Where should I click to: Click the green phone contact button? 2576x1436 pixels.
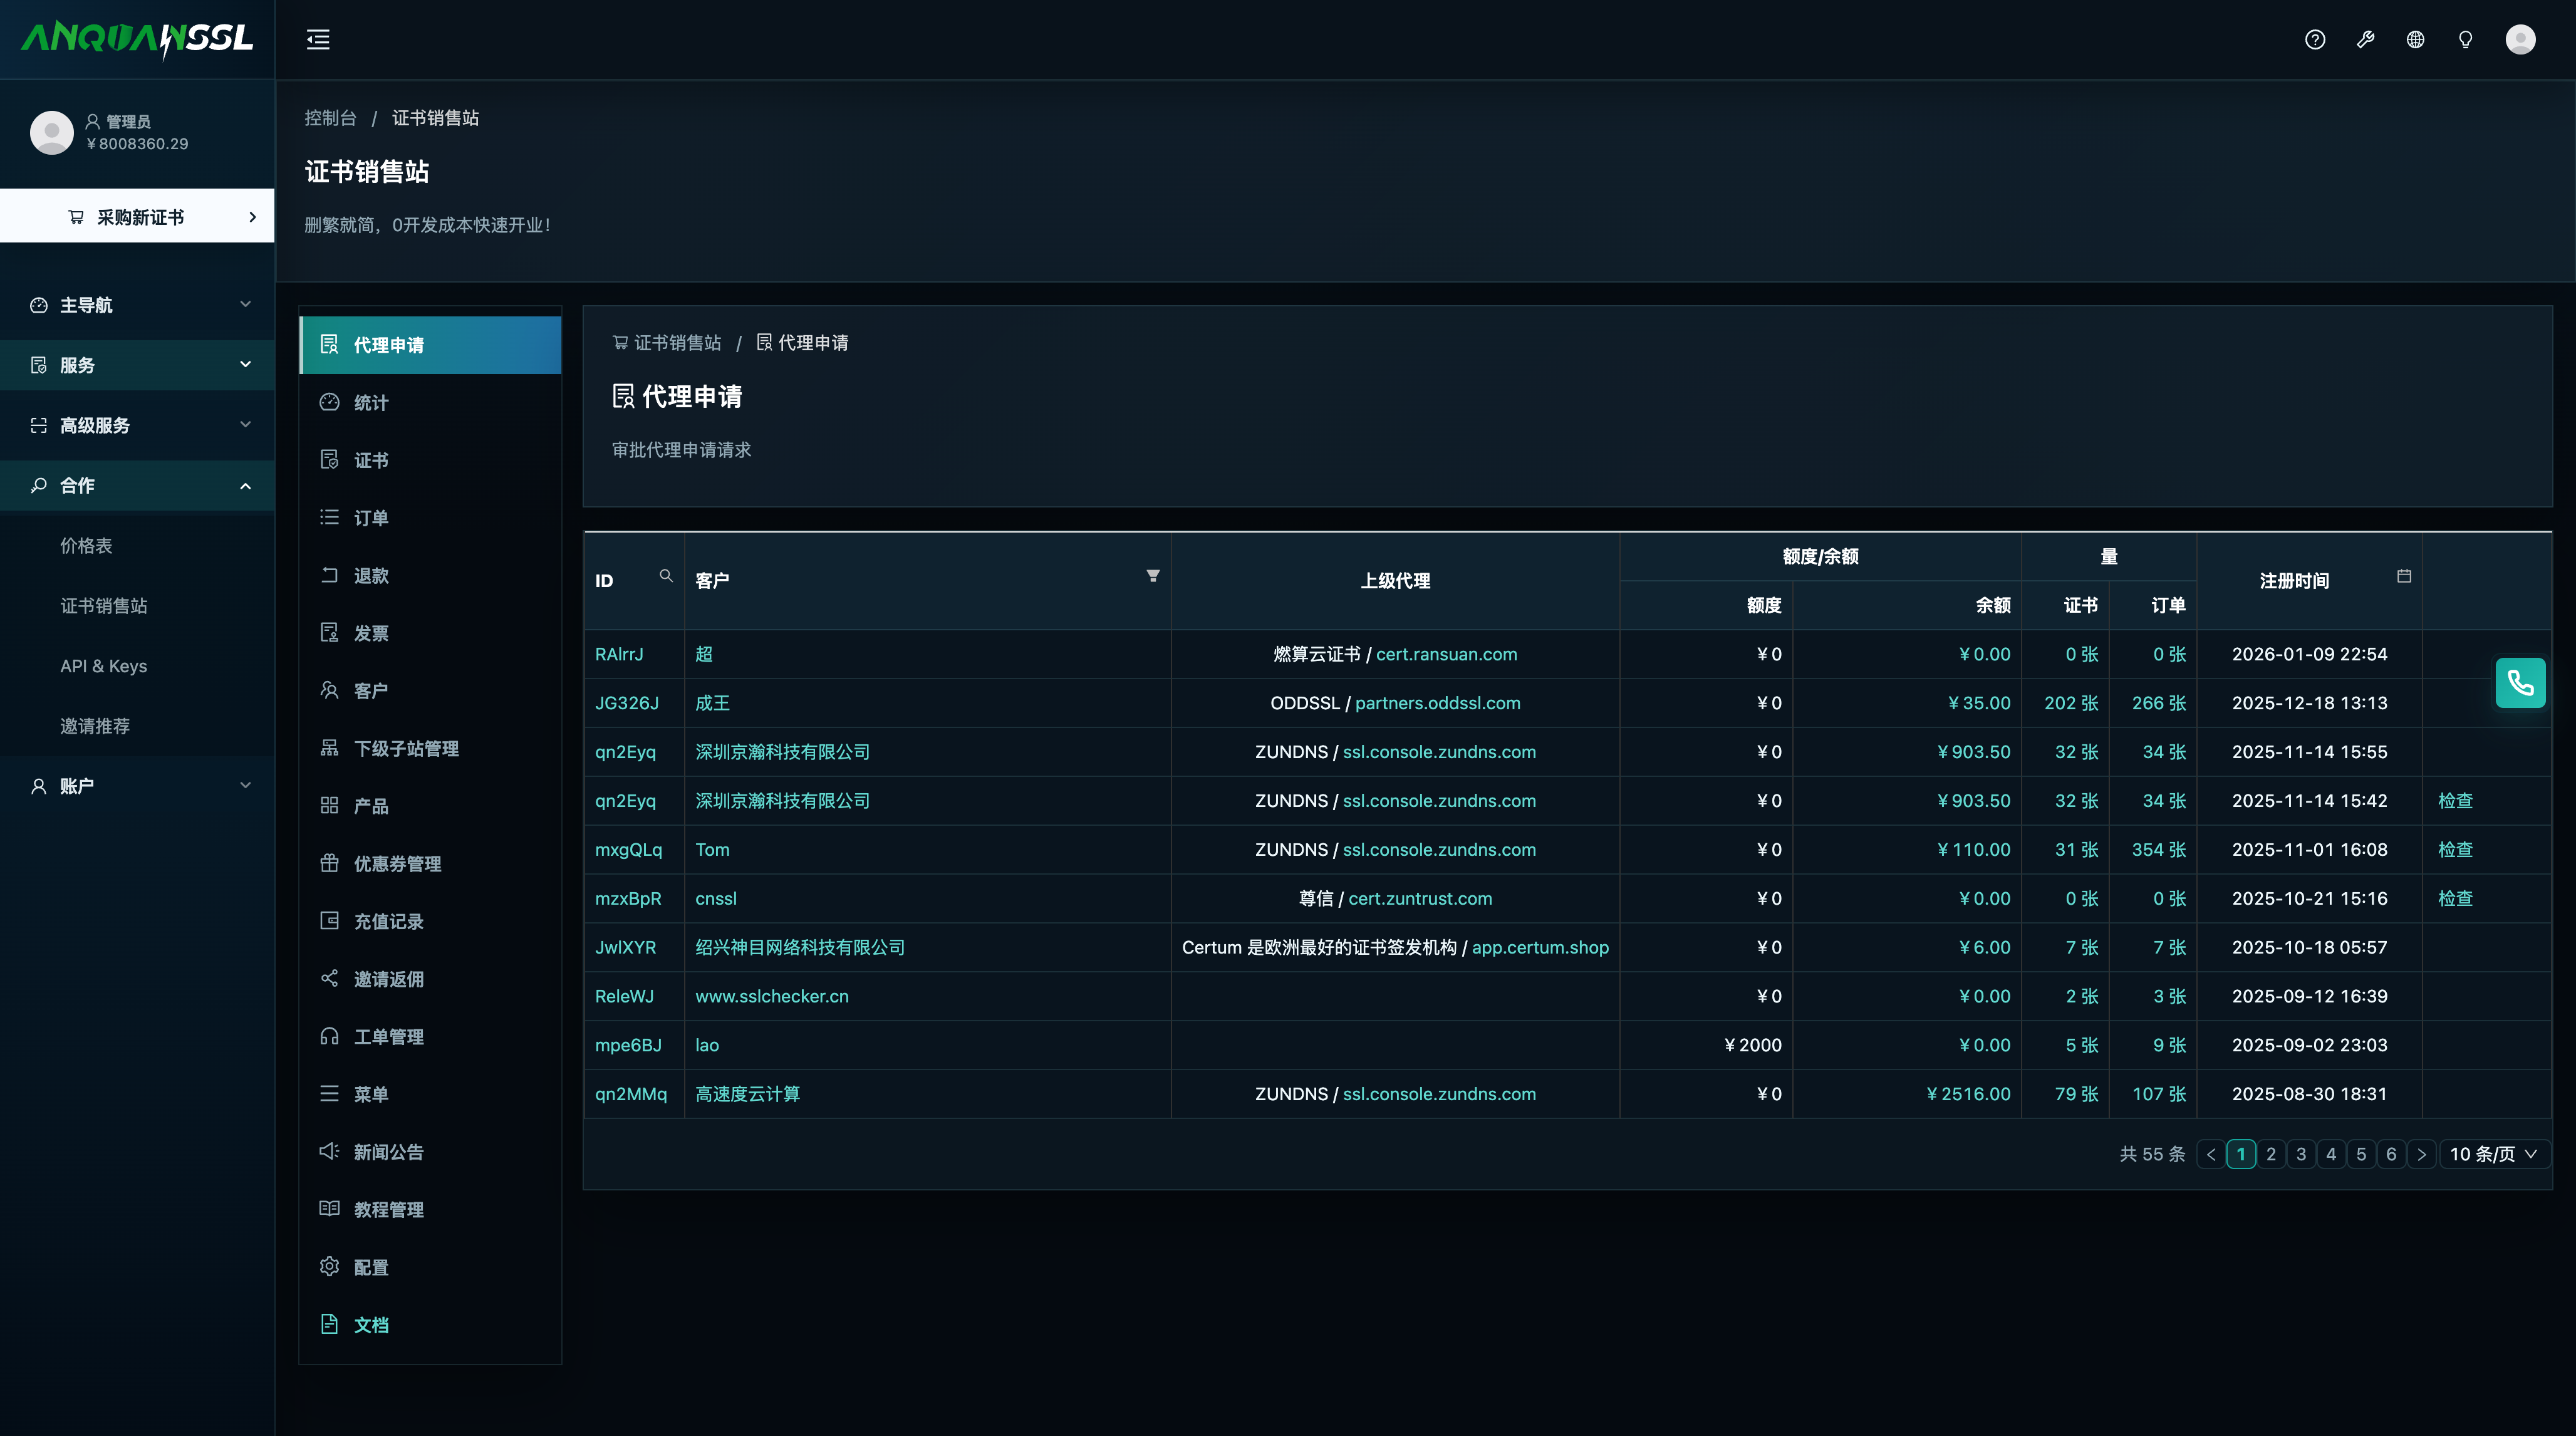2520,683
